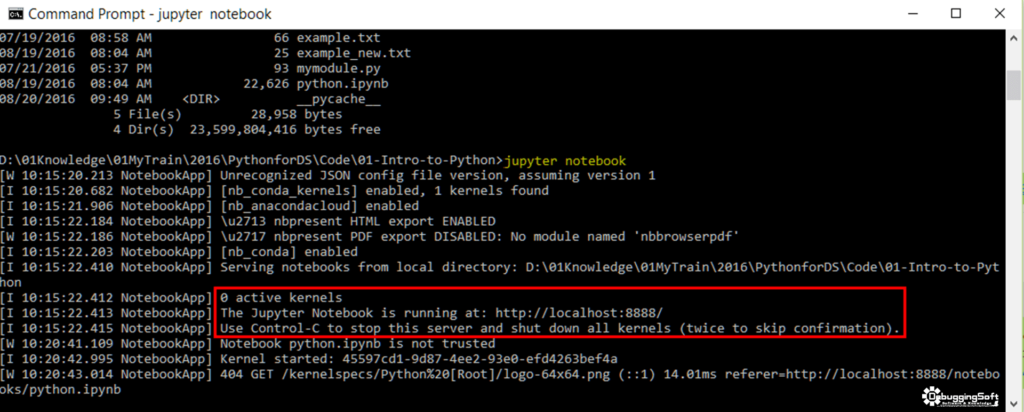Click the 'example.txt' file name
This screenshot has width=1024, height=412.
pyautogui.click(x=338, y=38)
